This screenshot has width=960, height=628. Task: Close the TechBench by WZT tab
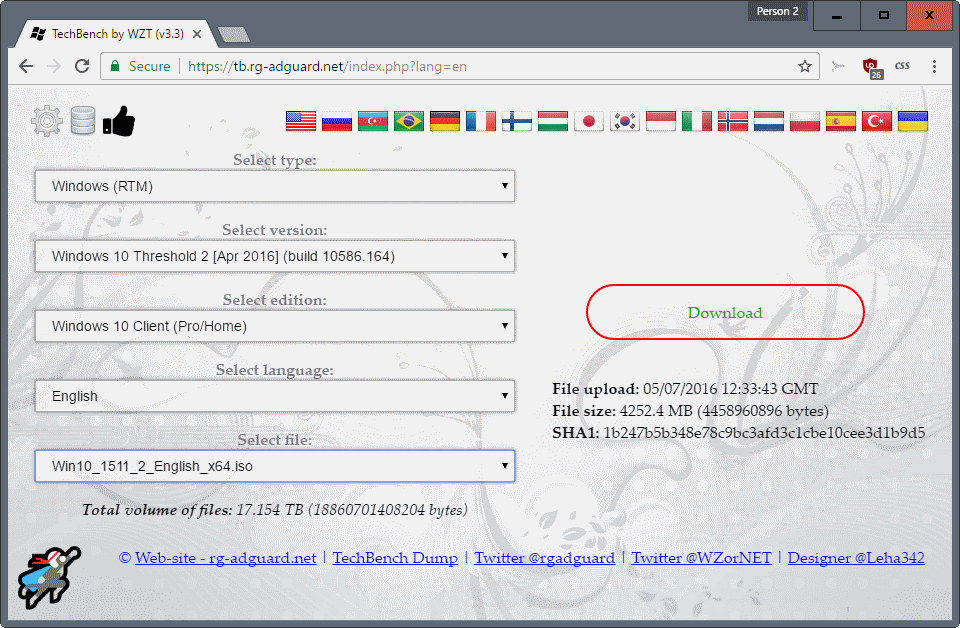[x=197, y=34]
